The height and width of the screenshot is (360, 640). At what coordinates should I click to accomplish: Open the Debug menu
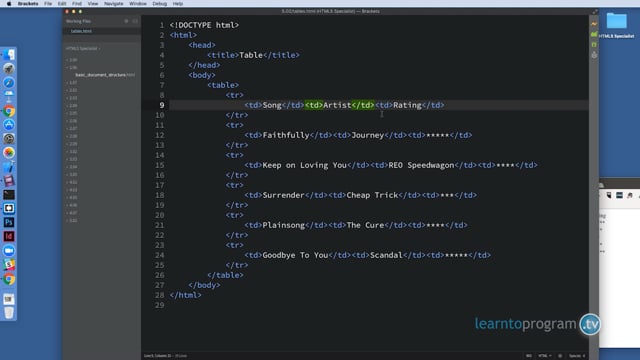point(159,4)
